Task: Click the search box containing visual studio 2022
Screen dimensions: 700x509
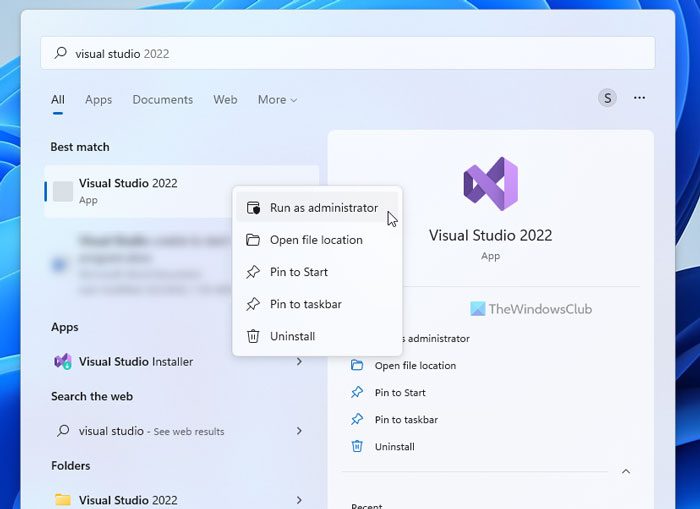Action: click(348, 53)
